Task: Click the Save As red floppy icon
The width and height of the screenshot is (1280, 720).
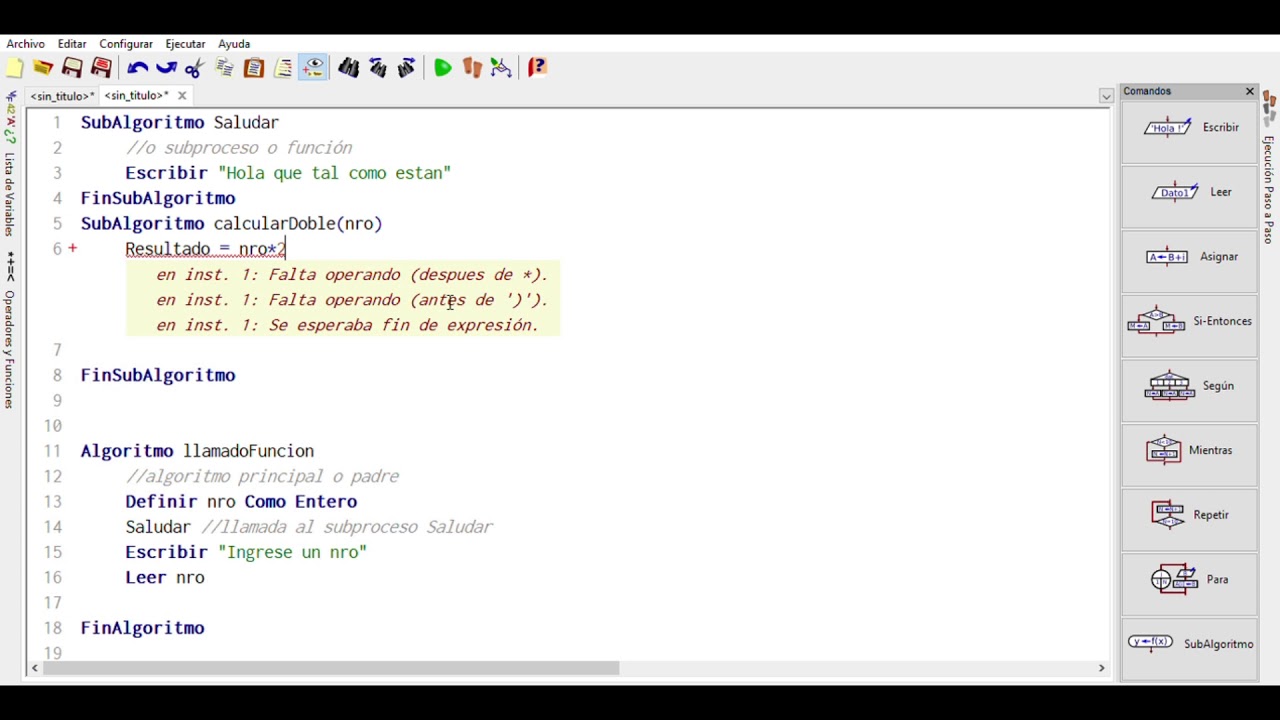Action: pyautogui.click(x=101, y=68)
